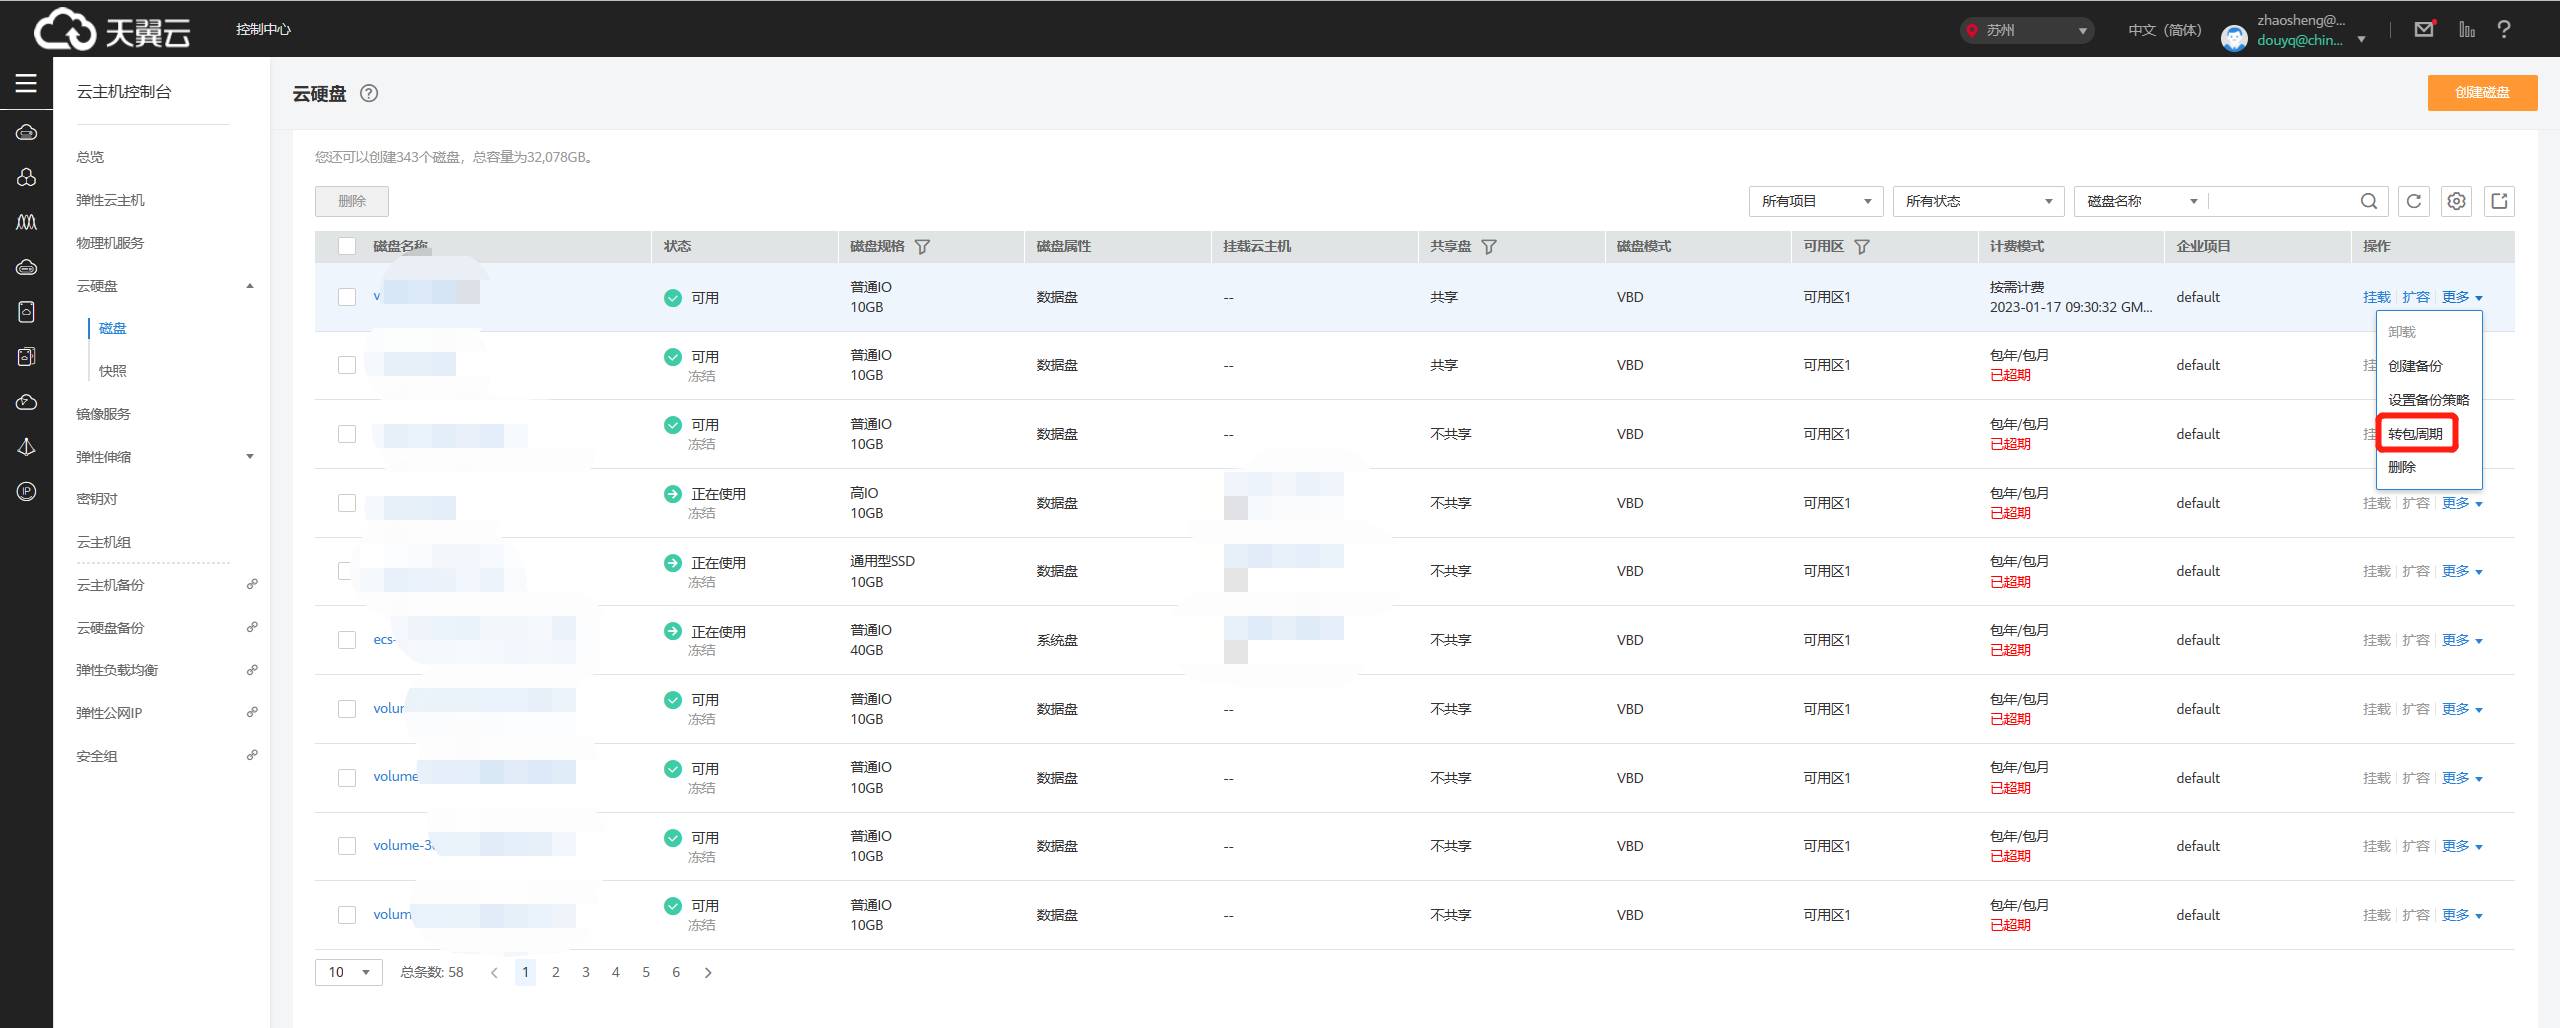Click the search magnifier icon
This screenshot has width=2560, height=1028.
click(2368, 201)
